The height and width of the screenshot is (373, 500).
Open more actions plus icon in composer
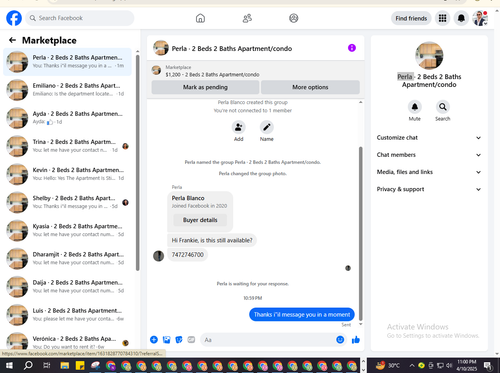click(154, 340)
